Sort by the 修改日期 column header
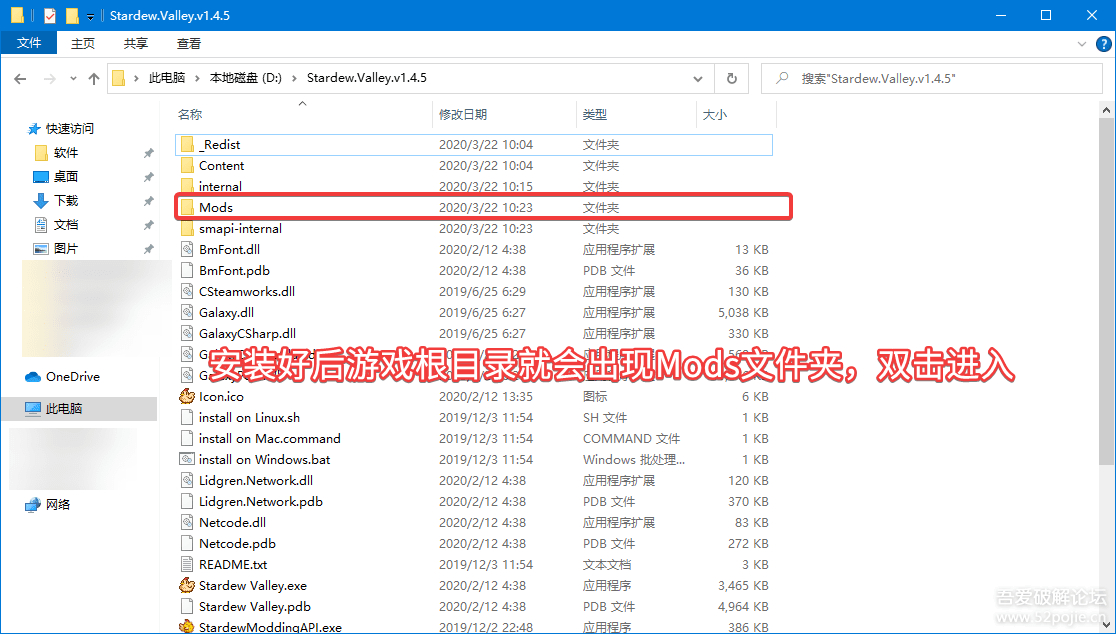1116x634 pixels. [463, 114]
